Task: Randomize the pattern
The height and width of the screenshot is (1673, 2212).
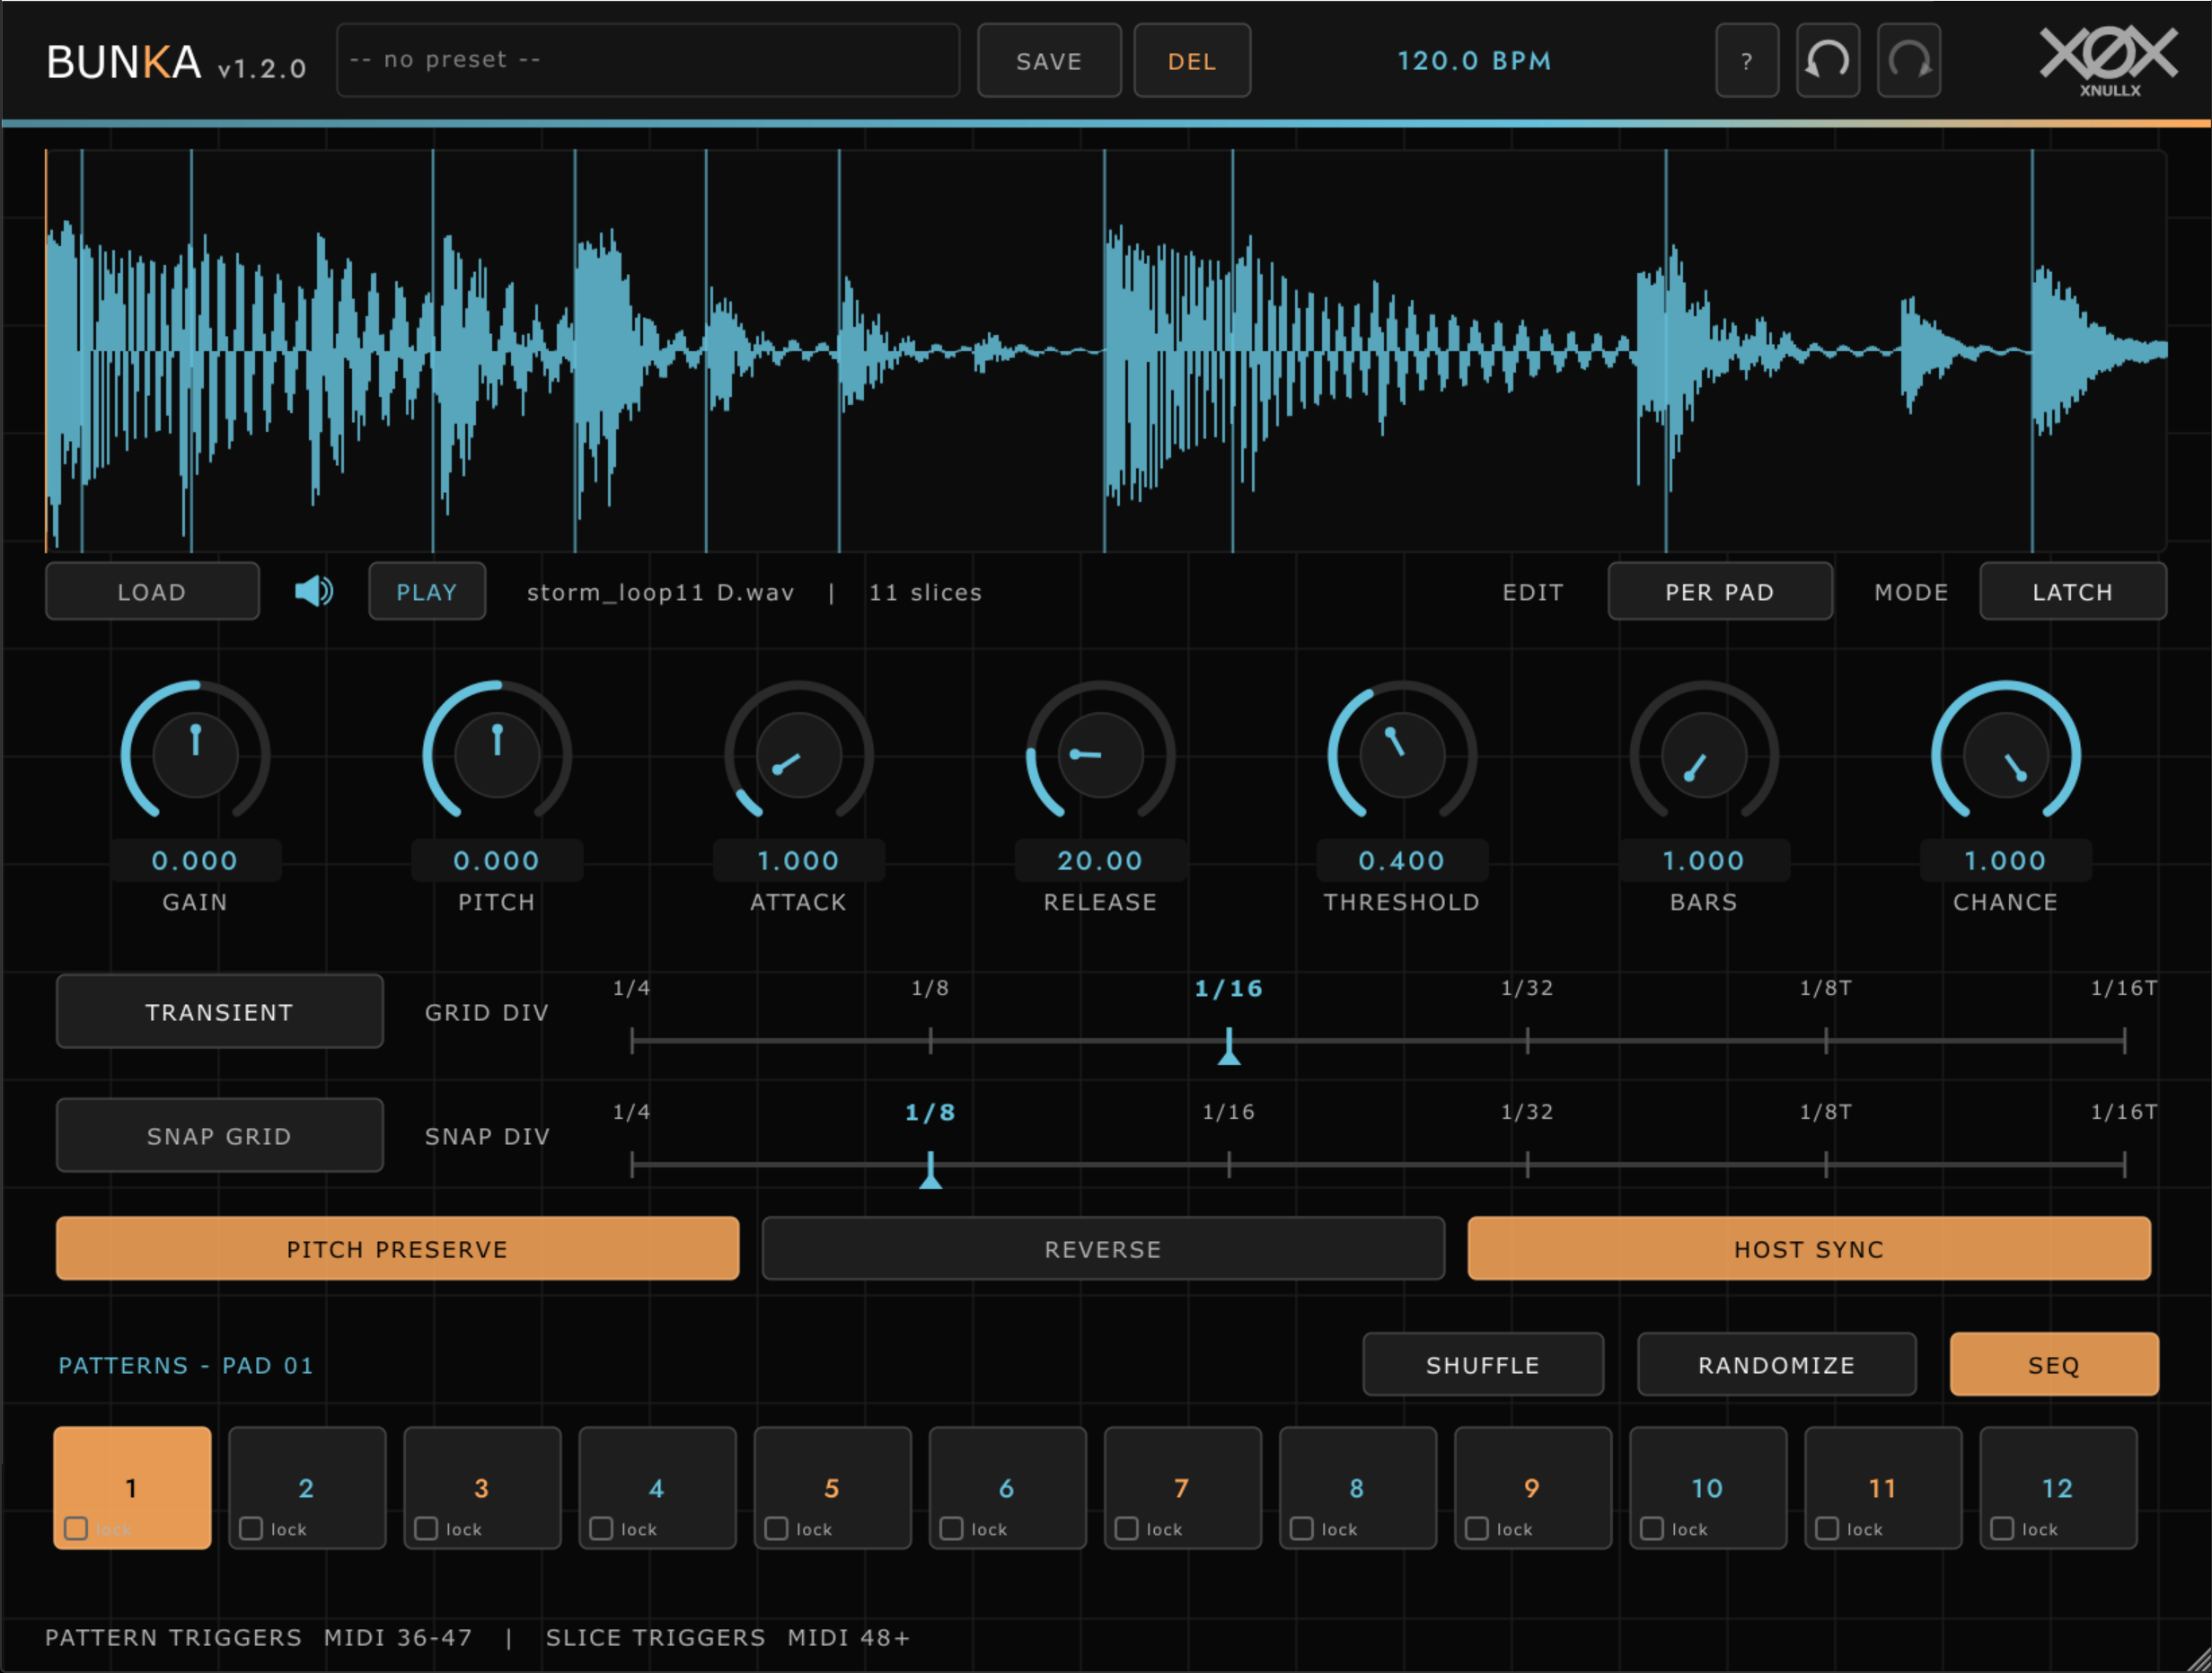Action: (x=1777, y=1364)
